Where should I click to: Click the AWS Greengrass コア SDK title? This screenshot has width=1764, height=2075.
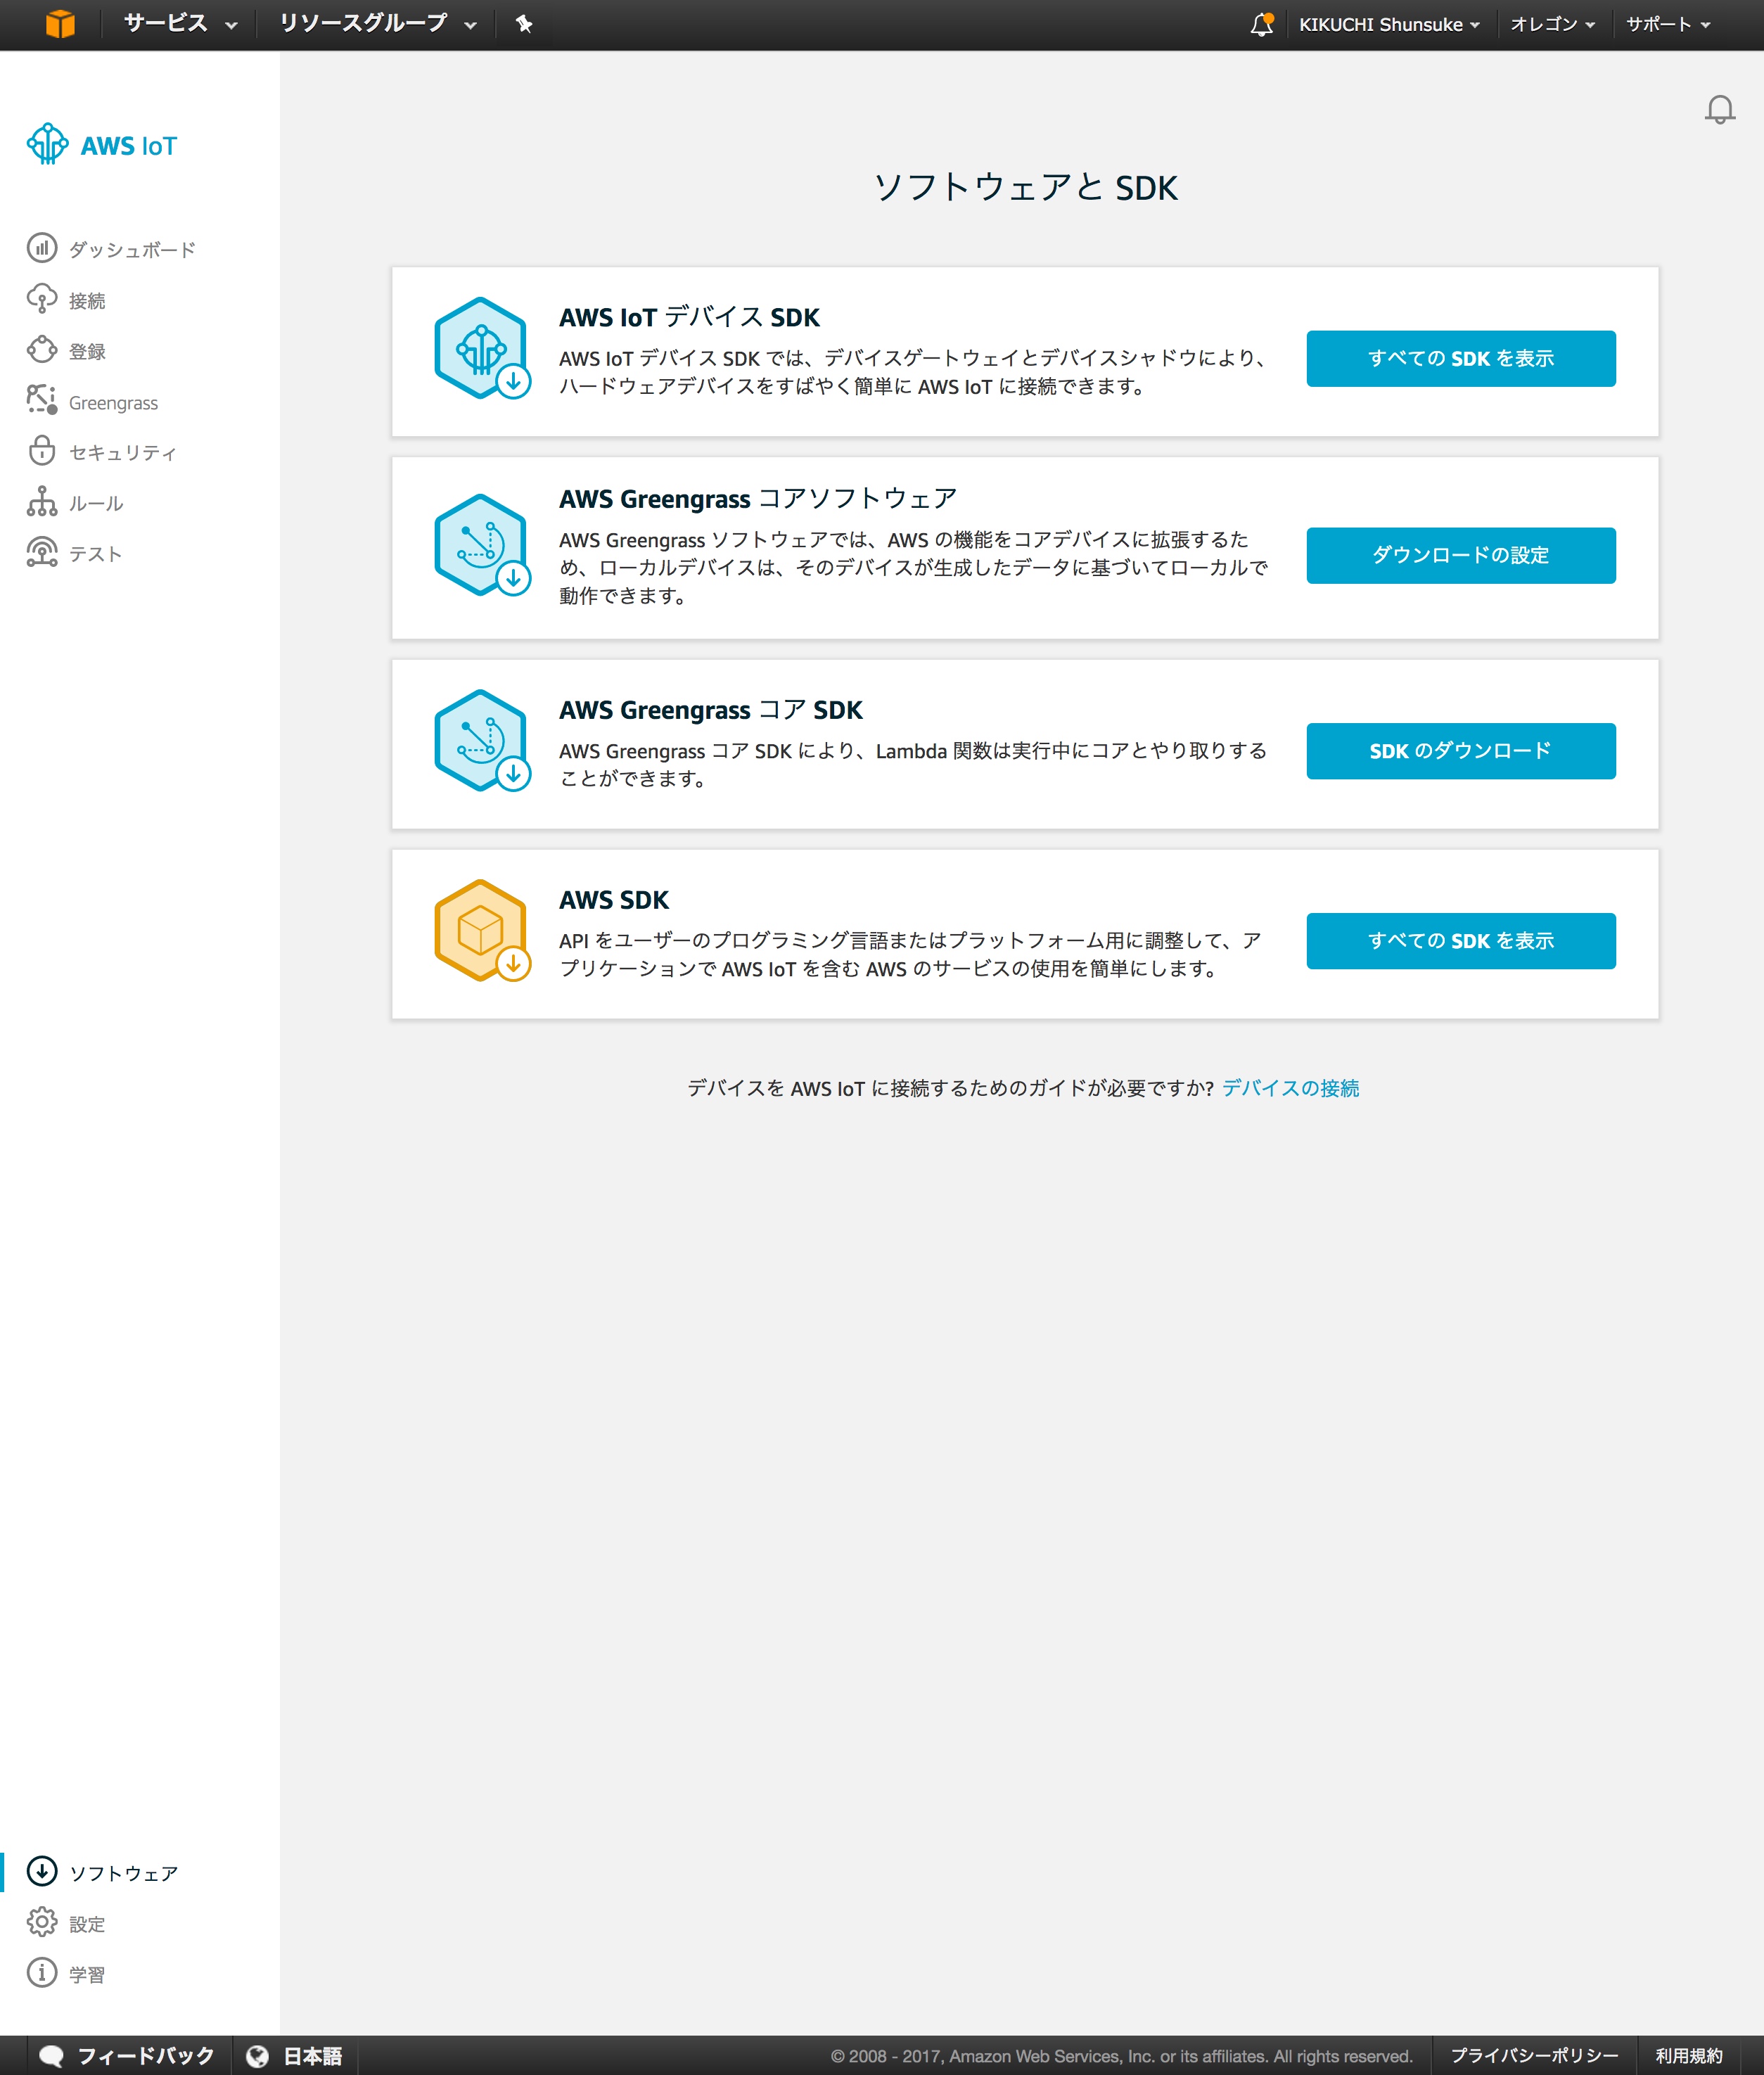[x=710, y=709]
